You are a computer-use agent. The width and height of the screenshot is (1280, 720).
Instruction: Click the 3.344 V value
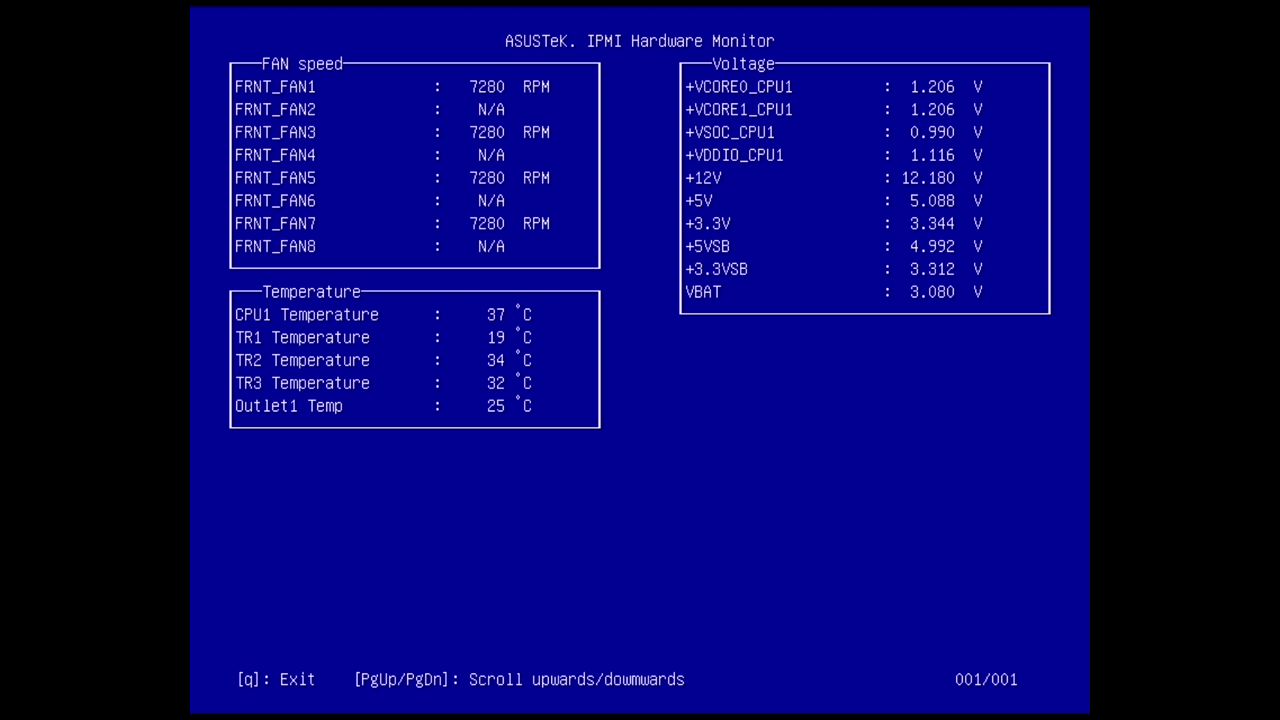[x=946, y=224]
